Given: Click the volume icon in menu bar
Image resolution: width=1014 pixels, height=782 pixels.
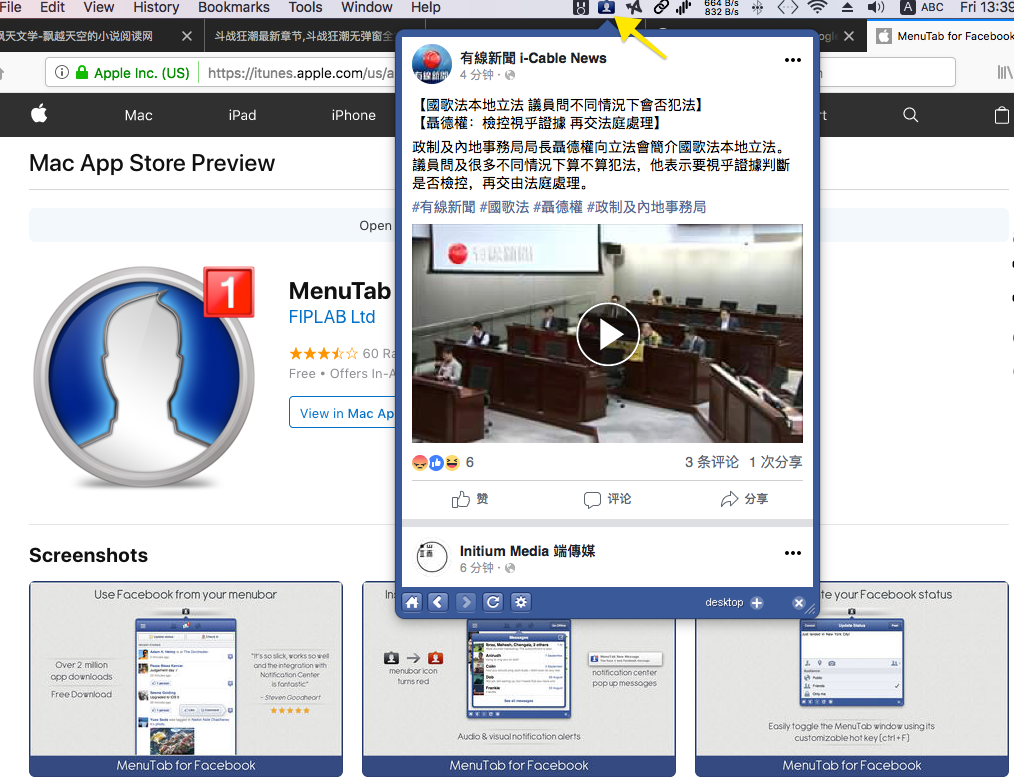Looking at the screenshot, I should coord(875,7).
